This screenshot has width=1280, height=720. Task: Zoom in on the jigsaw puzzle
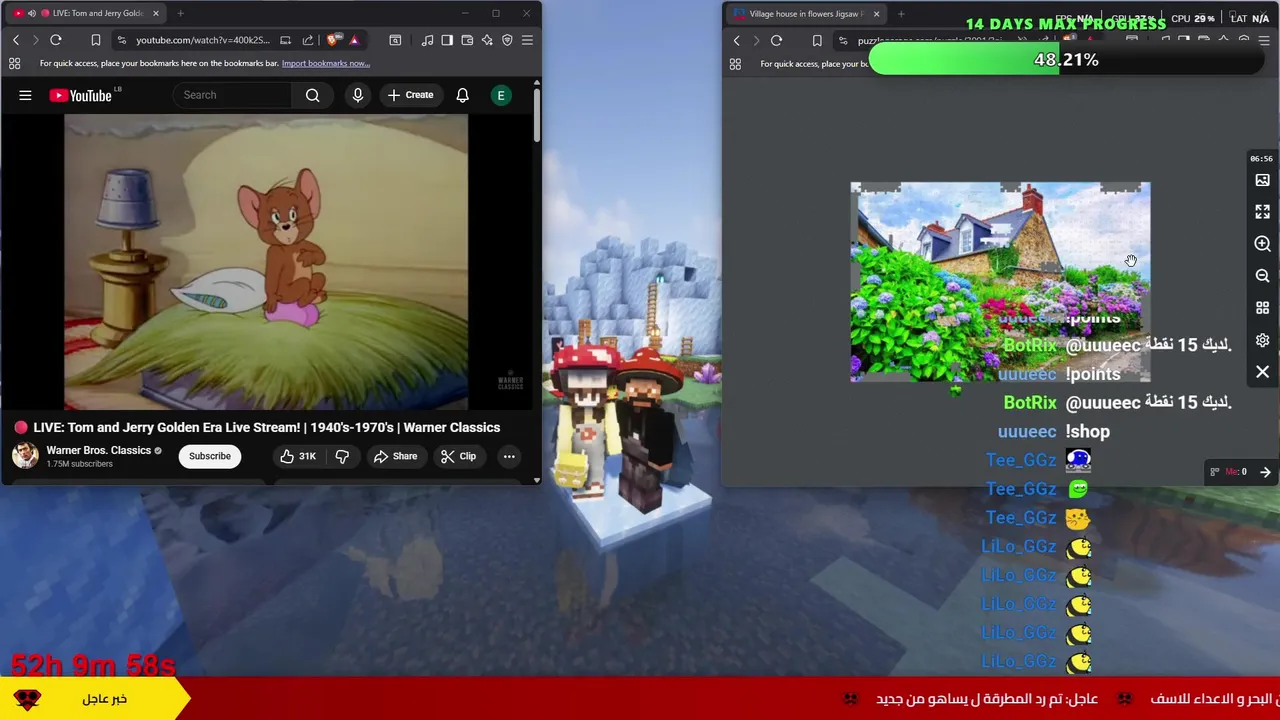coord(1262,244)
